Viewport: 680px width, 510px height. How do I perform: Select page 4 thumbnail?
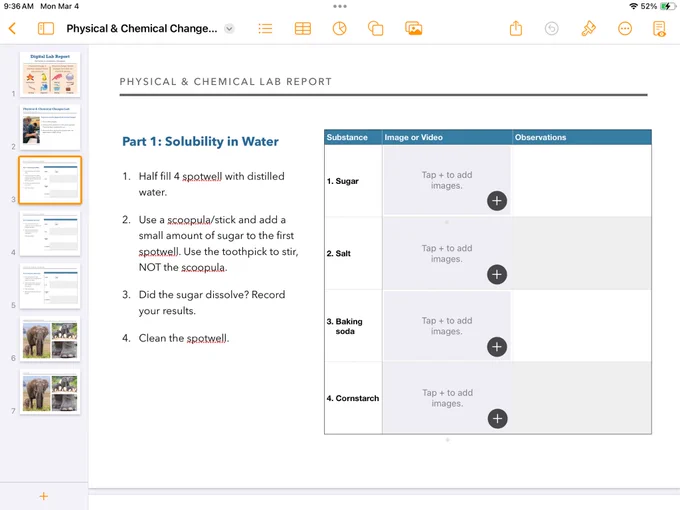tap(50, 233)
